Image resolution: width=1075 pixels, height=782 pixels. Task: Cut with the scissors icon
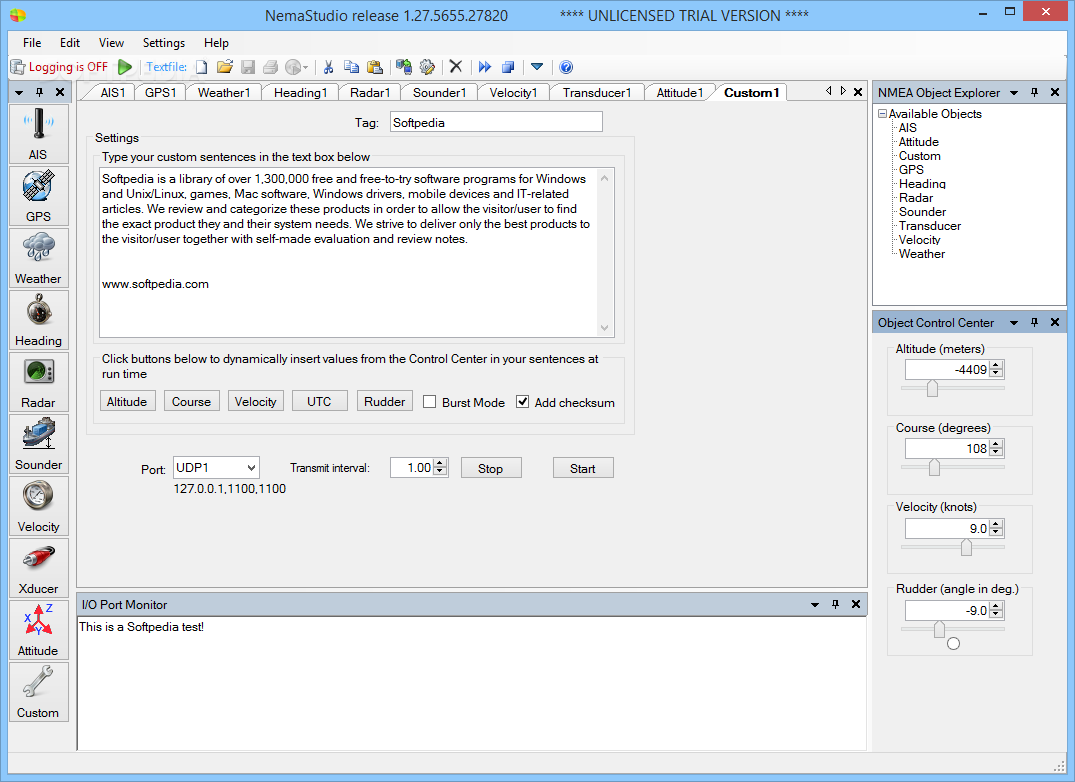(328, 67)
